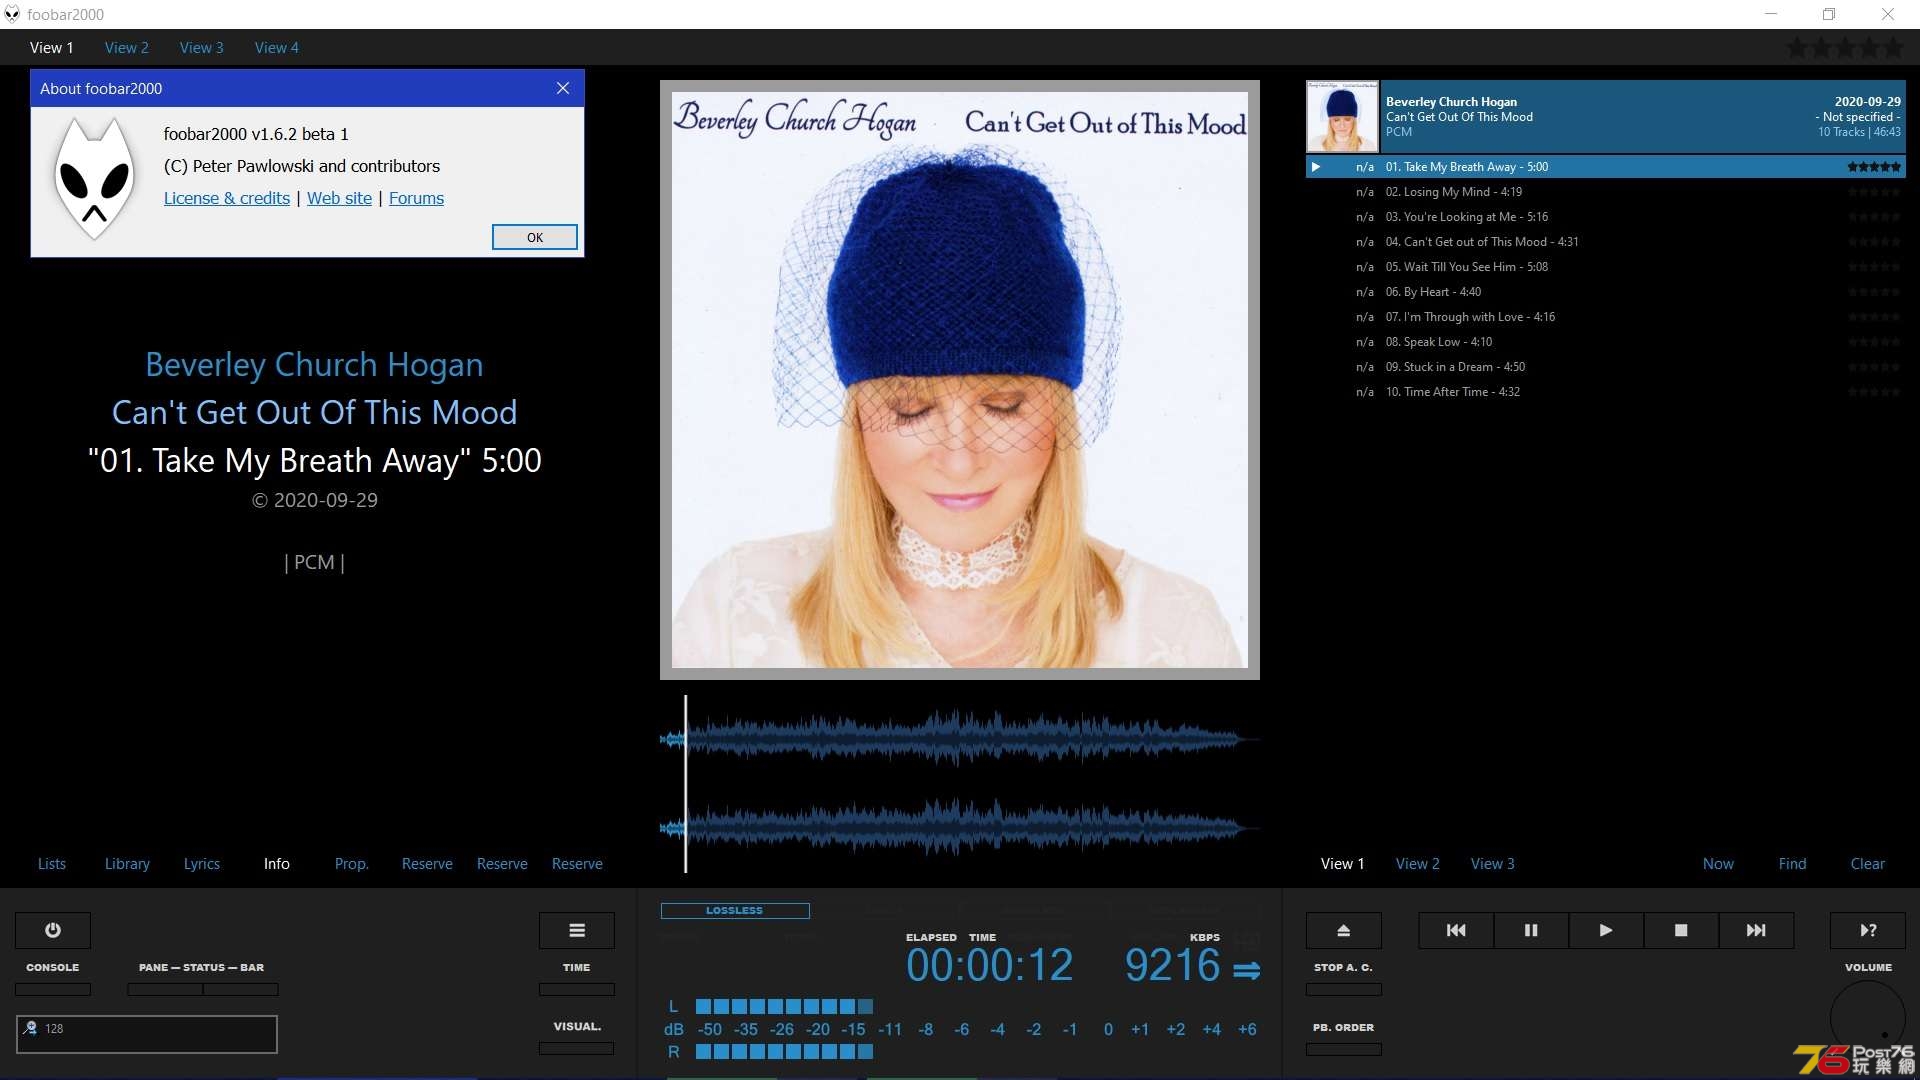Click the Previous track button

pyautogui.click(x=1455, y=930)
